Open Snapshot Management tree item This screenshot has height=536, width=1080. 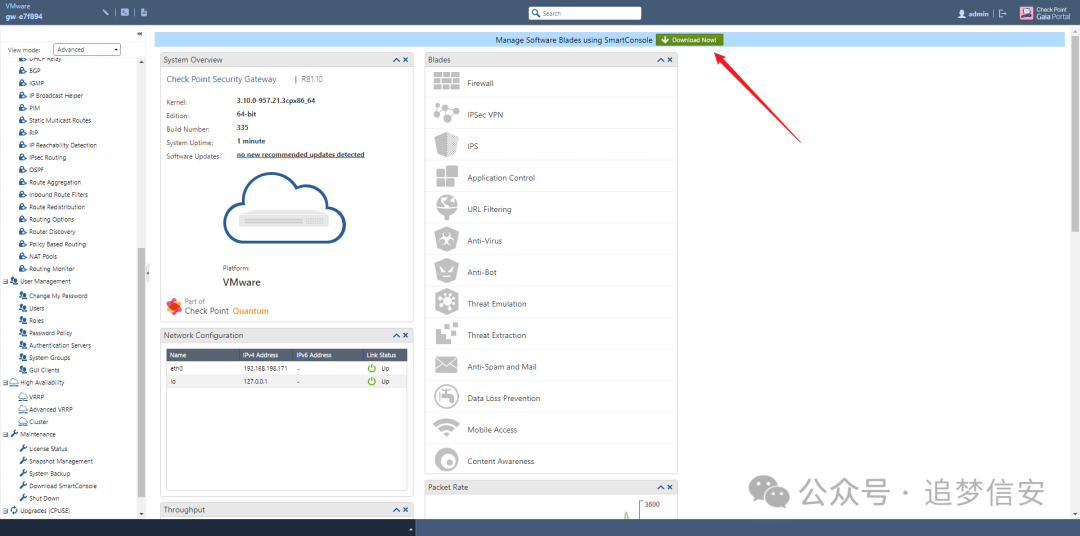coord(61,461)
